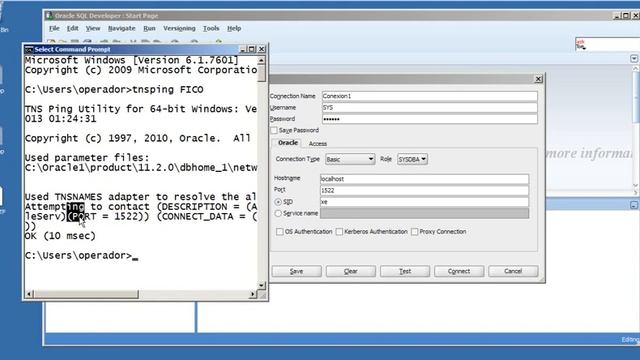The height and width of the screenshot is (360, 640).
Task: Maximize the Command Prompt window
Action: (252, 49)
